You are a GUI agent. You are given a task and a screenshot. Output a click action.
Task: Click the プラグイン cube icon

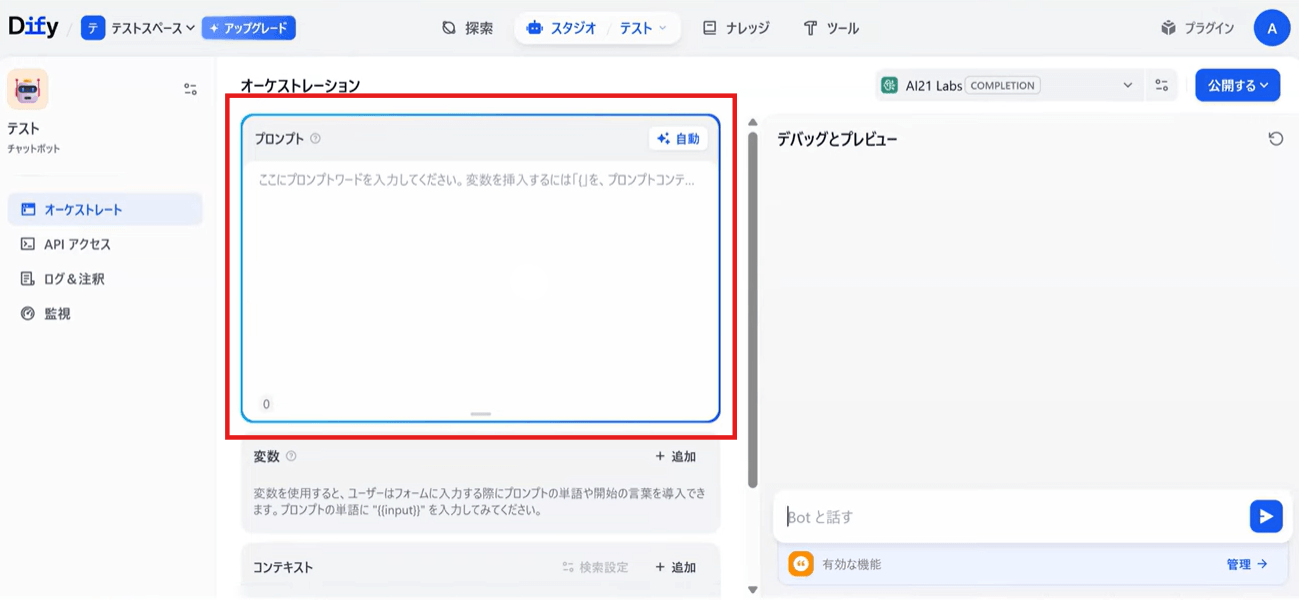pos(1168,28)
